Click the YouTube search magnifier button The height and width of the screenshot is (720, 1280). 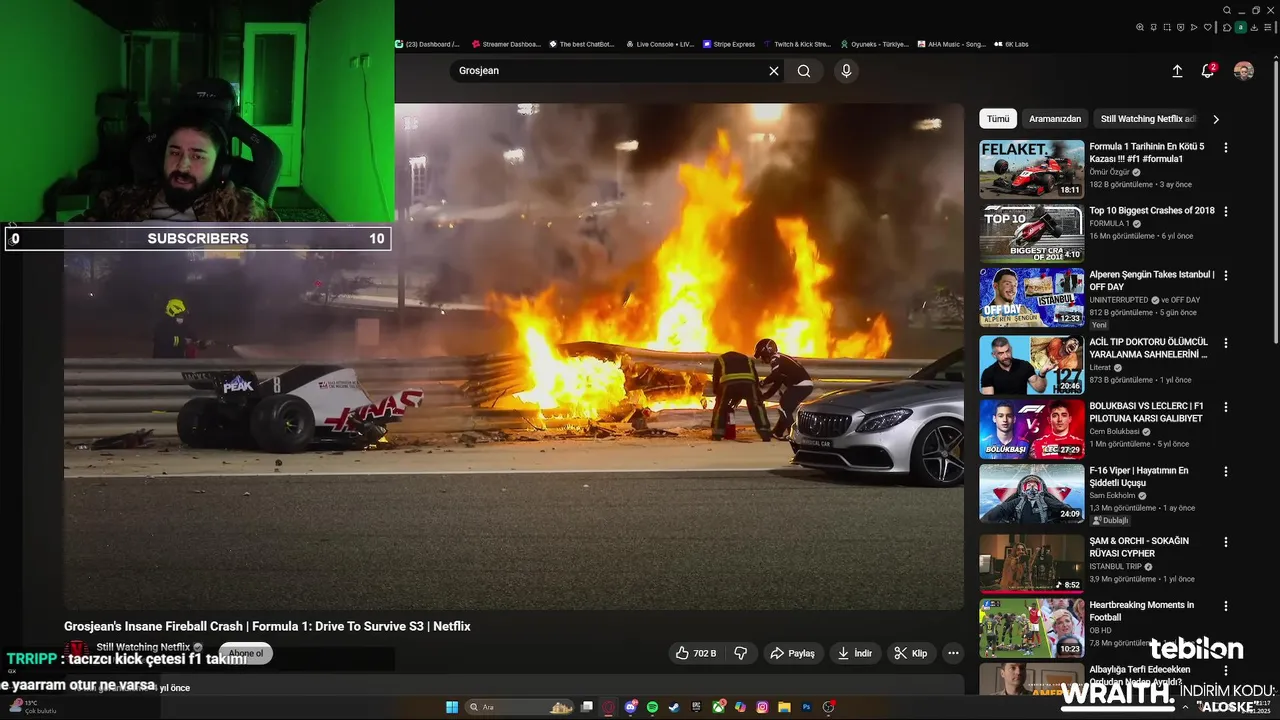804,71
